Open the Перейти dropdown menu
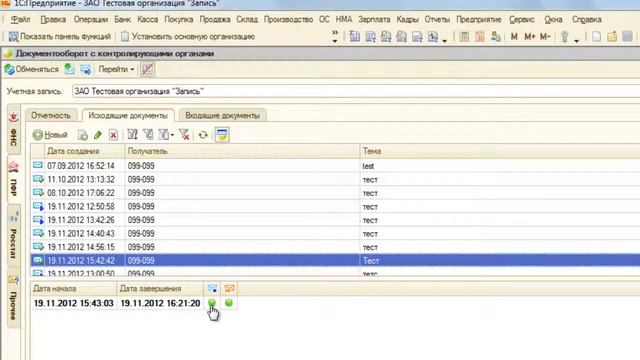 pyautogui.click(x=116, y=69)
